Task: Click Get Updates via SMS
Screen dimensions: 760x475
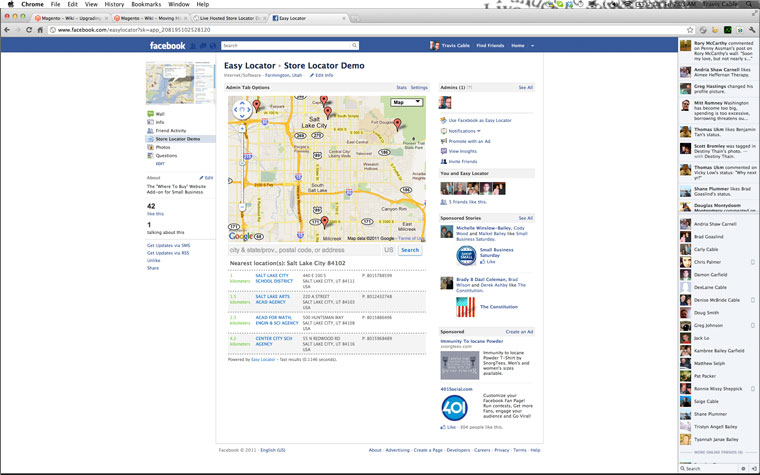Action: 169,246
